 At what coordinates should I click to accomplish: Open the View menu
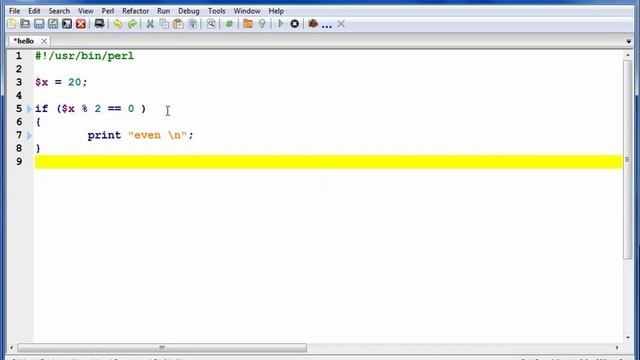pyautogui.click(x=86, y=11)
